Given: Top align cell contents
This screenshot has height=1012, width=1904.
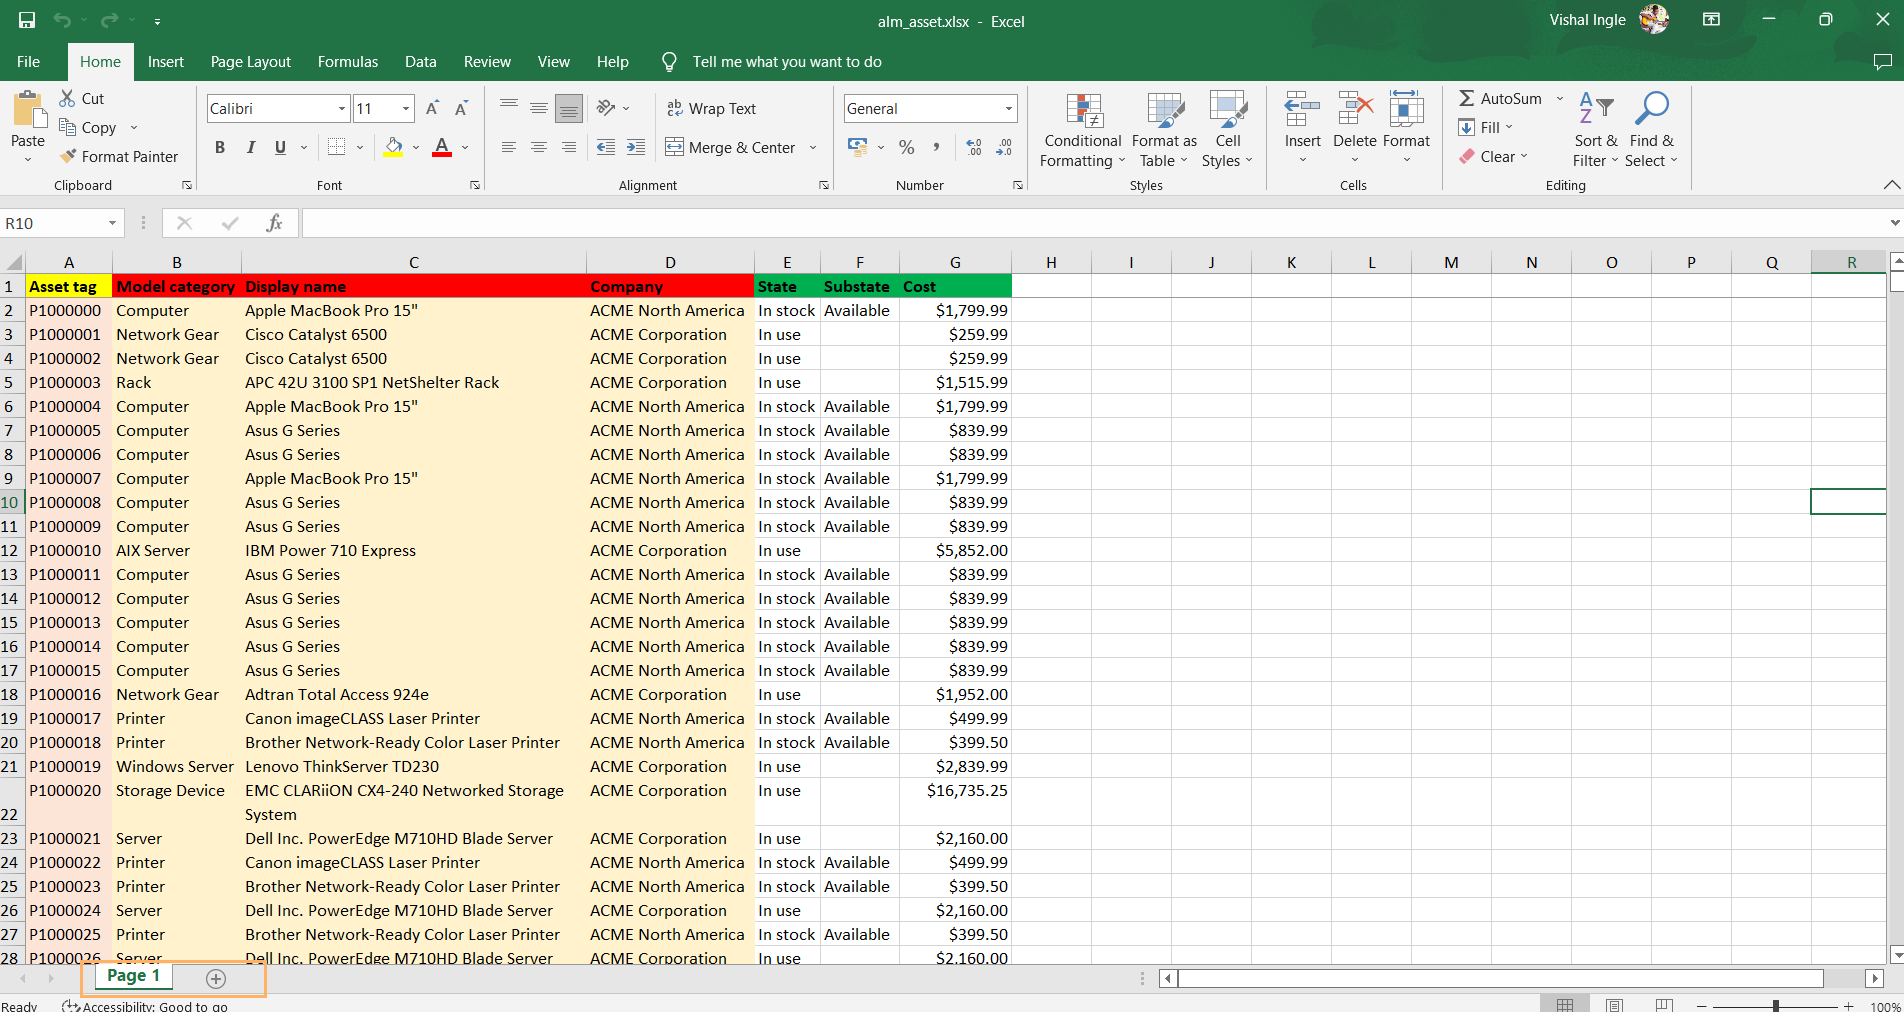Looking at the screenshot, I should pos(509,107).
